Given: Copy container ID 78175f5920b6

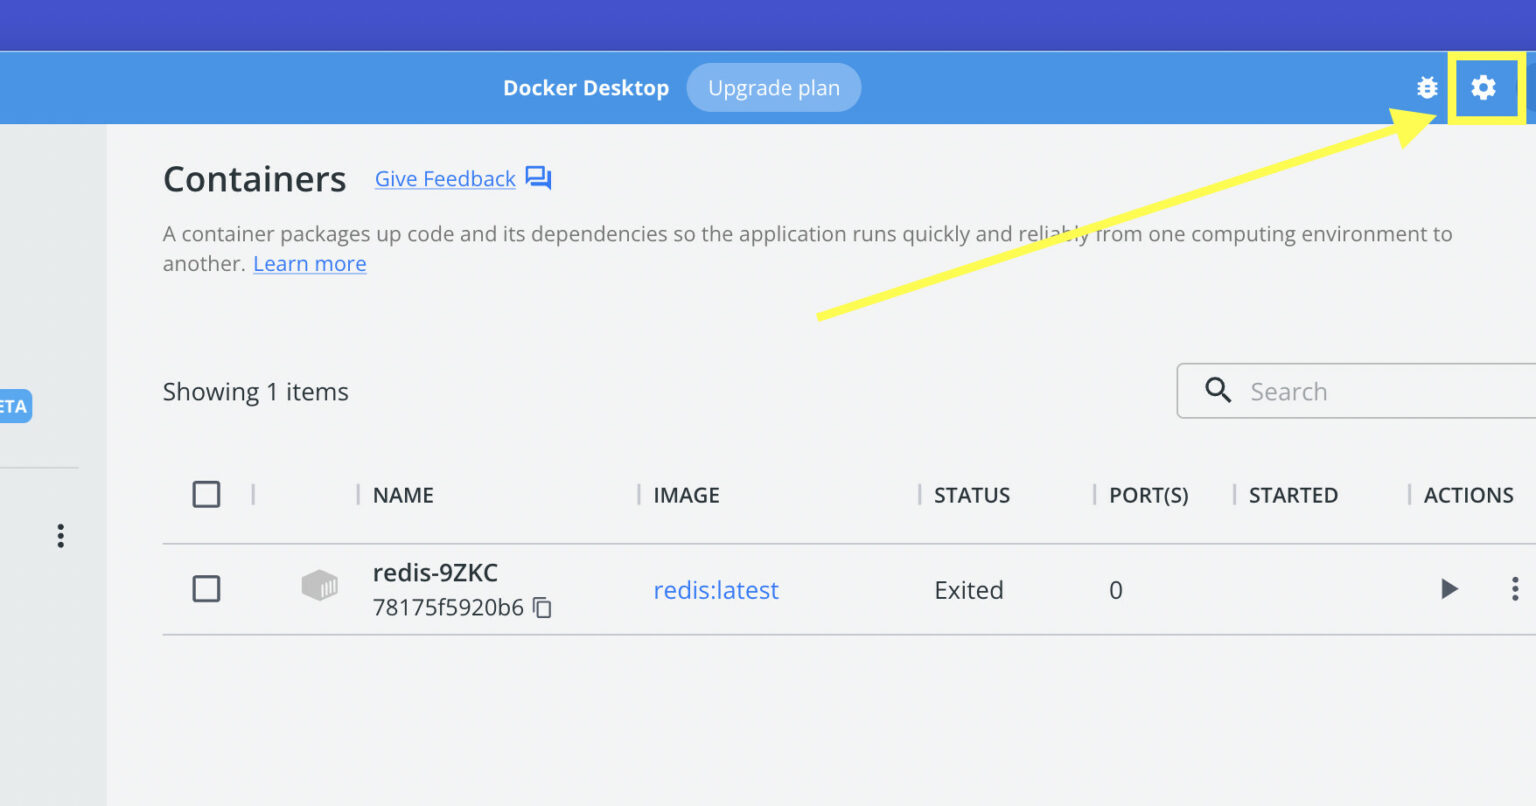Looking at the screenshot, I should (x=542, y=607).
